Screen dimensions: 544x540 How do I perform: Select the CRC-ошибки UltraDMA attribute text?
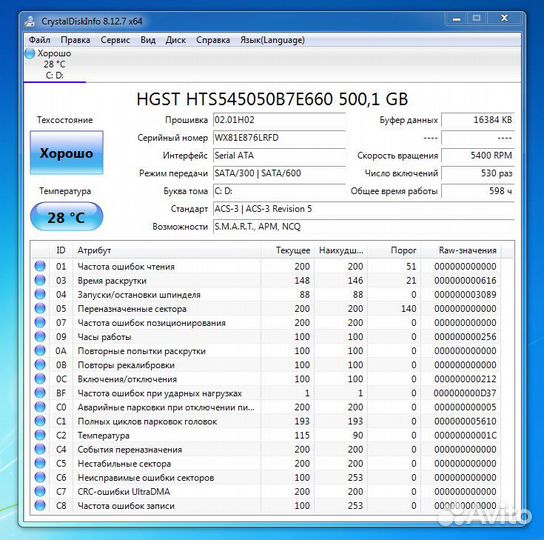coord(124,491)
